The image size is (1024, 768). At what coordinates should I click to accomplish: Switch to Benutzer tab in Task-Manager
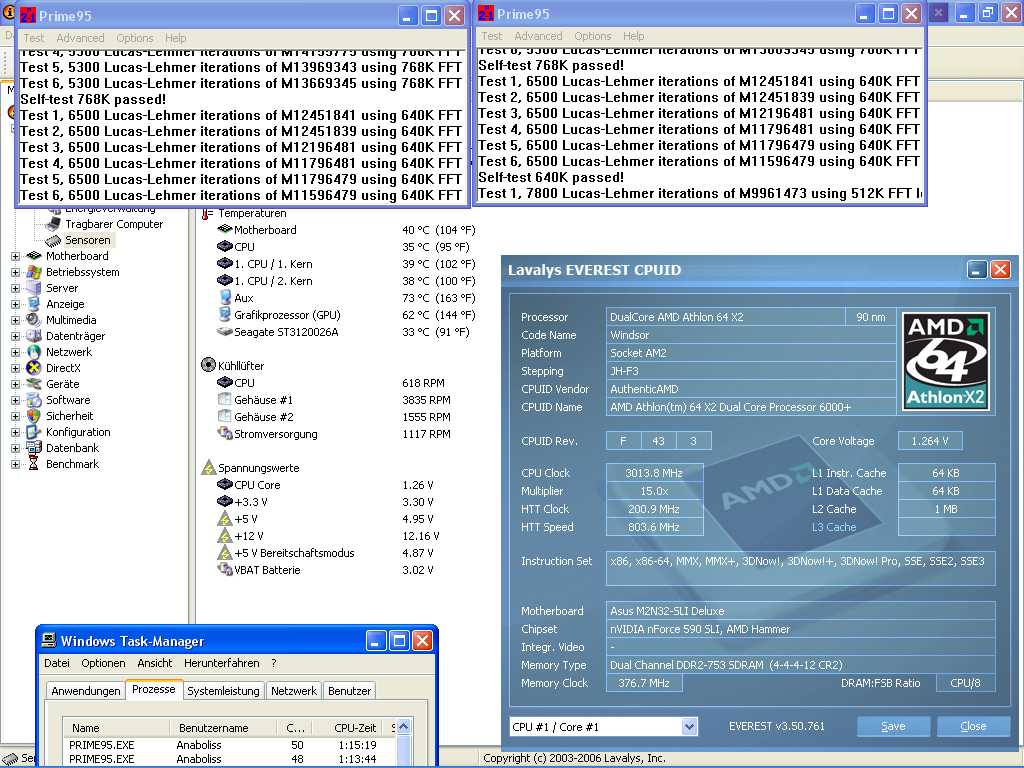click(349, 691)
